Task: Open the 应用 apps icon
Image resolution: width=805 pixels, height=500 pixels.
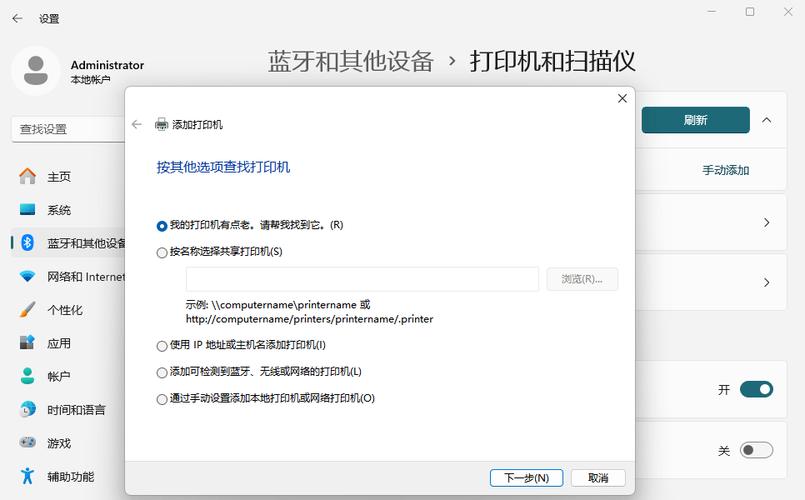Action: [28, 342]
